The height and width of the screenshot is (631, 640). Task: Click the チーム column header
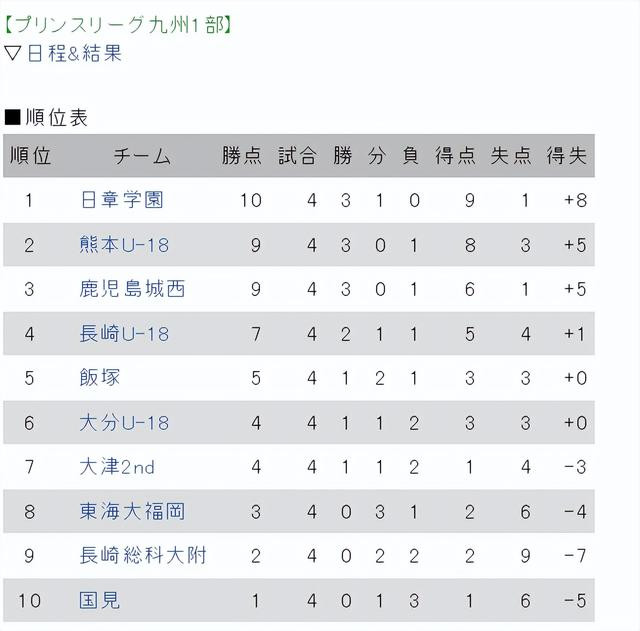click(x=142, y=156)
